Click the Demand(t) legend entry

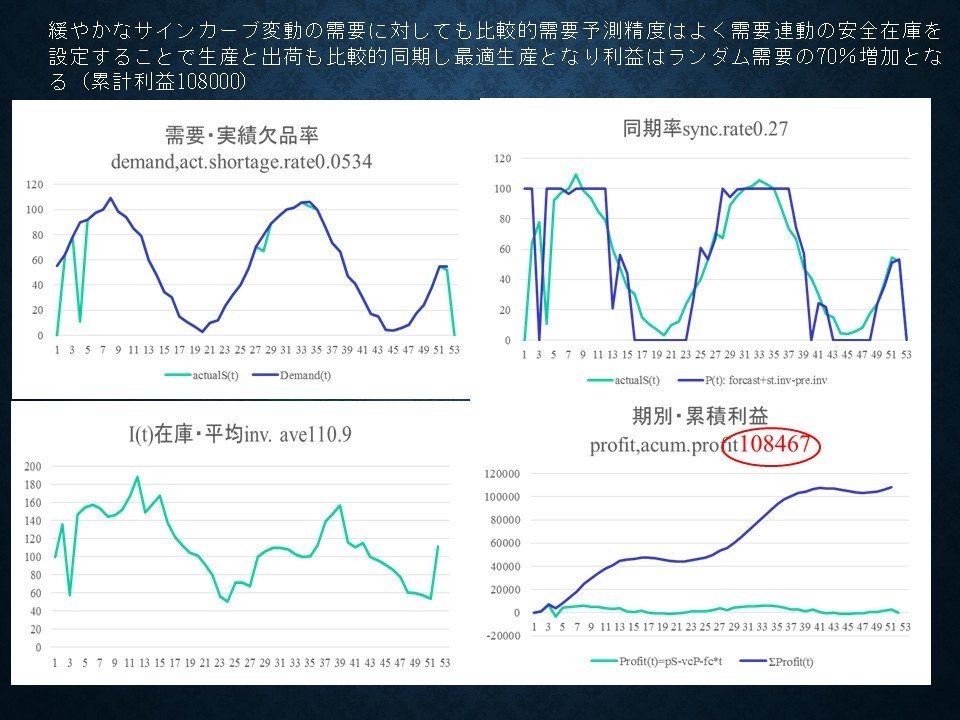(291, 375)
